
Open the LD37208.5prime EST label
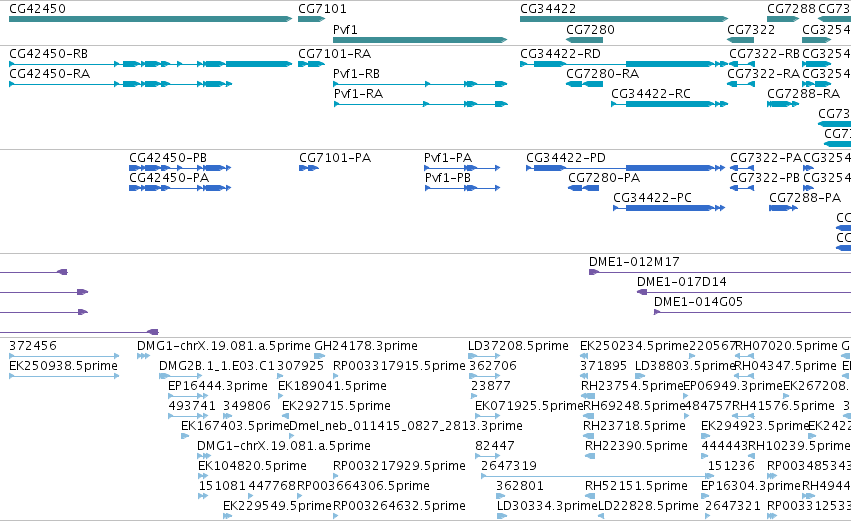pos(518,346)
